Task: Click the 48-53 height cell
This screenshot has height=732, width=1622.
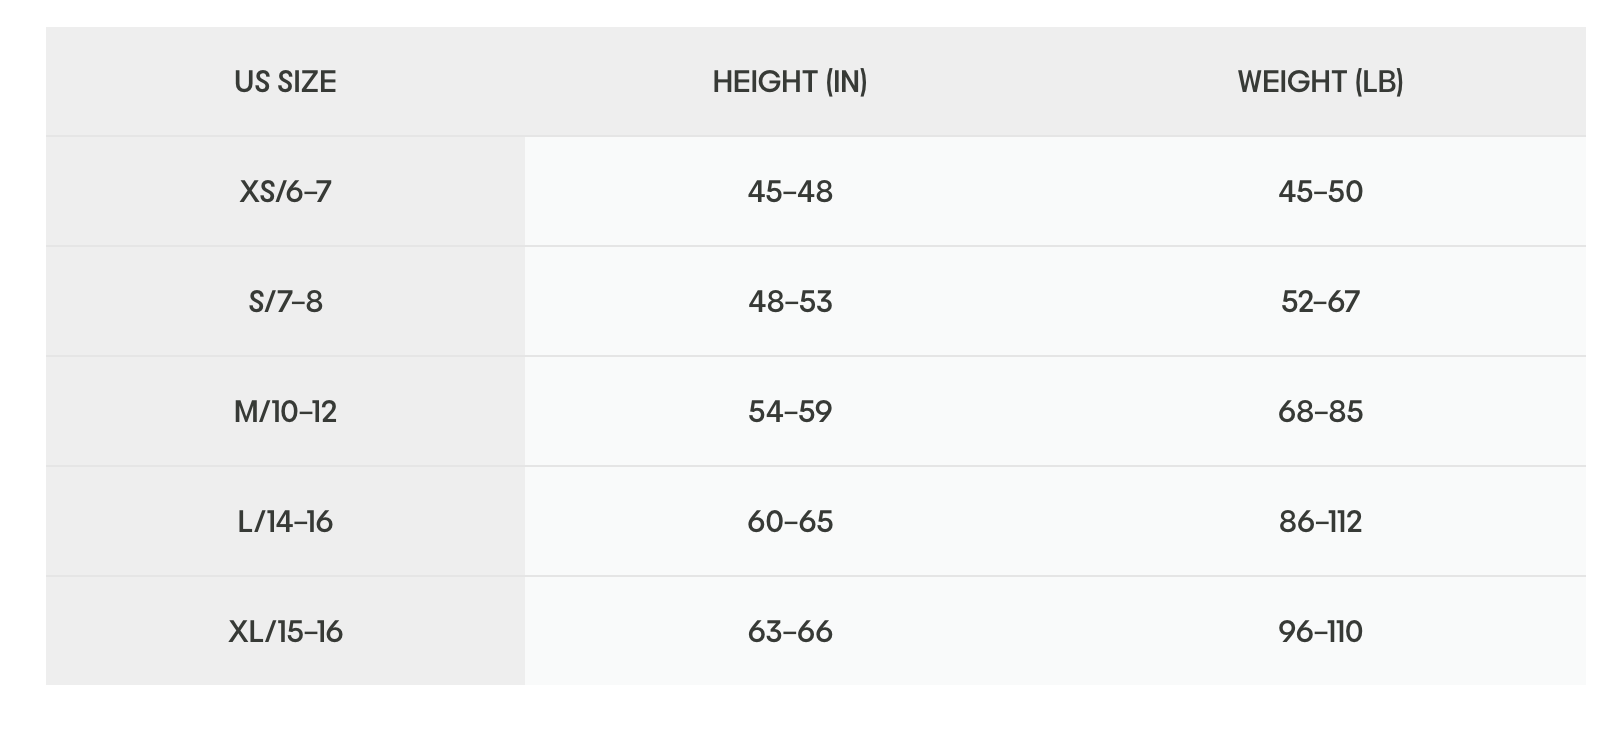Action: [790, 301]
